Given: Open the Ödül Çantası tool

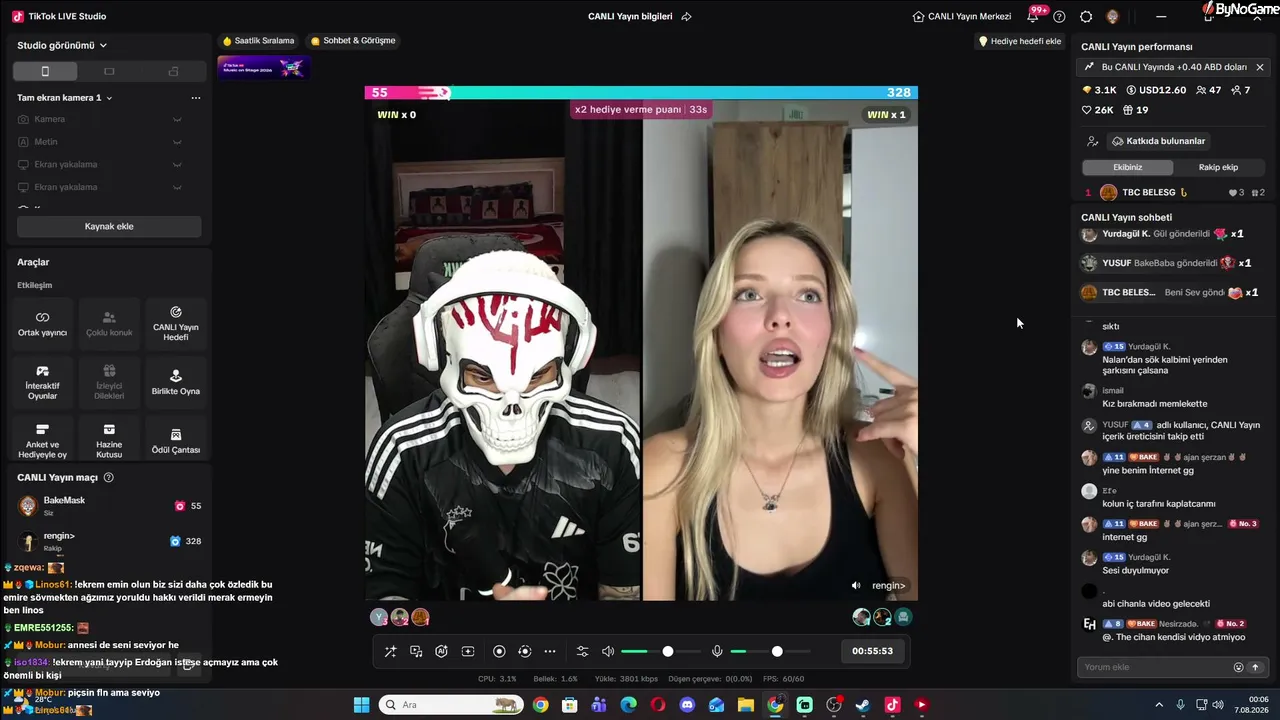Looking at the screenshot, I should (x=175, y=441).
